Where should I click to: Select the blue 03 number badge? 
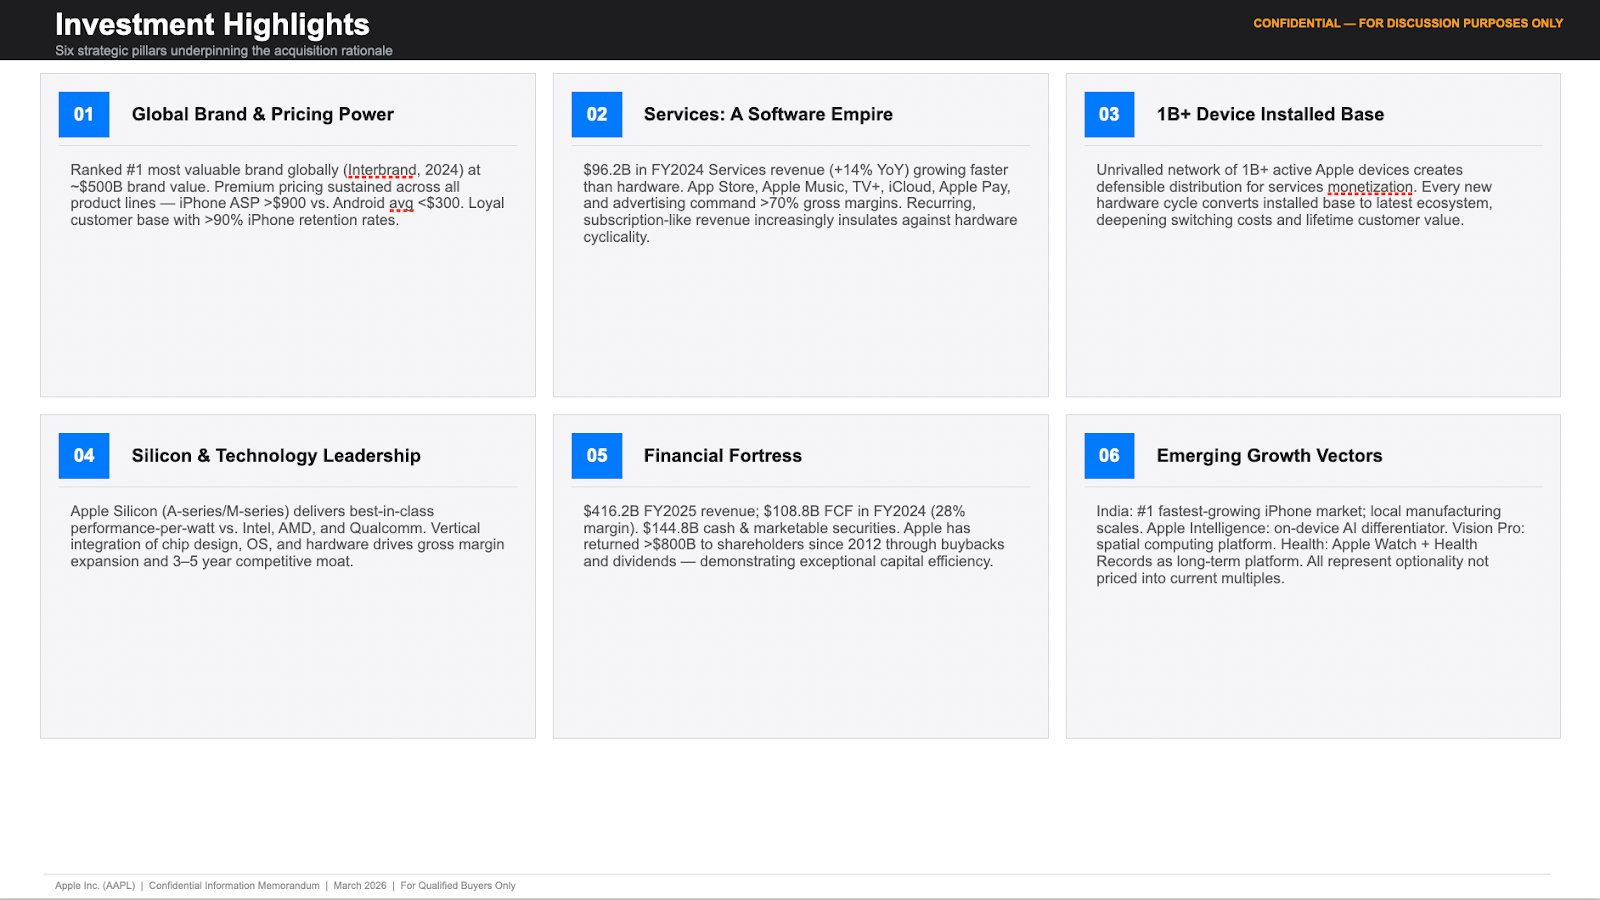pos(1109,115)
